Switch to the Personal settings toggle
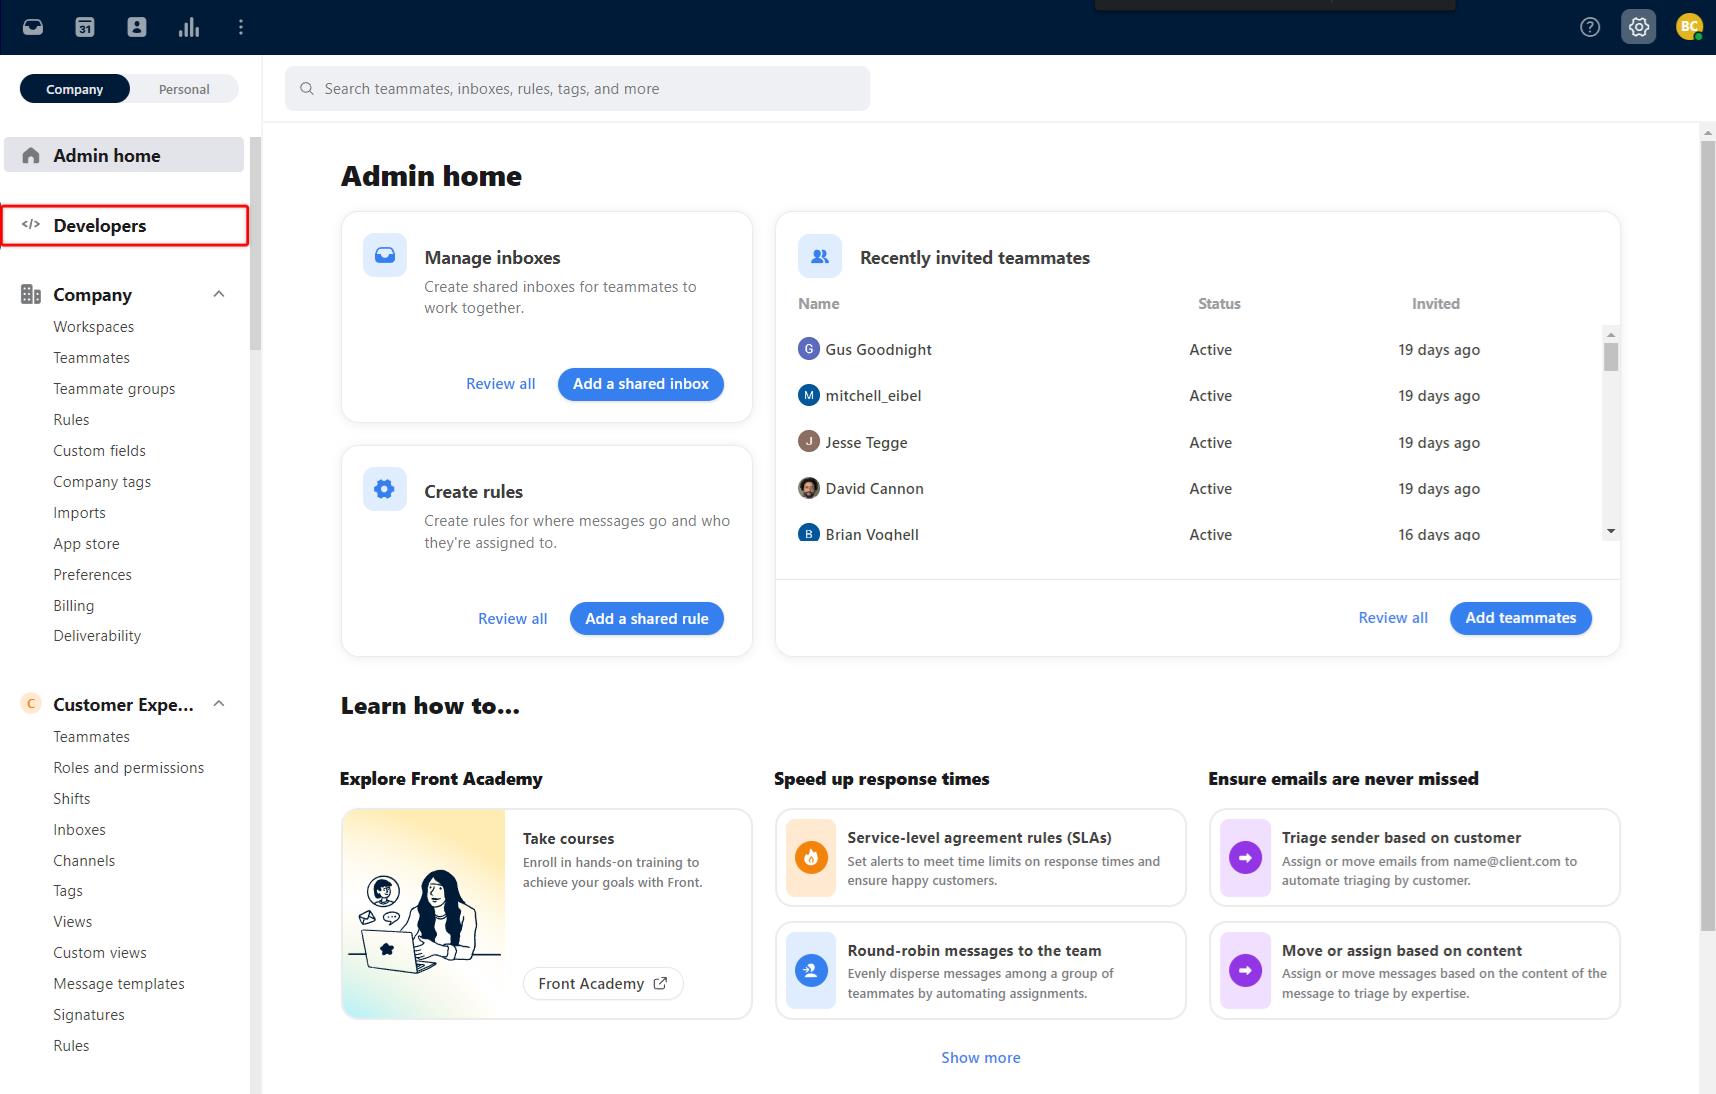Screen dimensions: 1716x1094 183,89
